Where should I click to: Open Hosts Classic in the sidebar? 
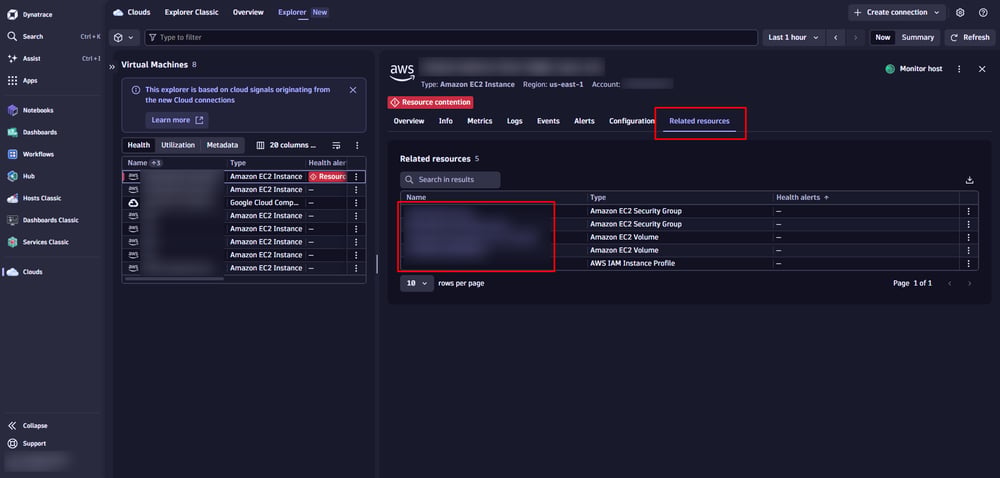point(41,198)
